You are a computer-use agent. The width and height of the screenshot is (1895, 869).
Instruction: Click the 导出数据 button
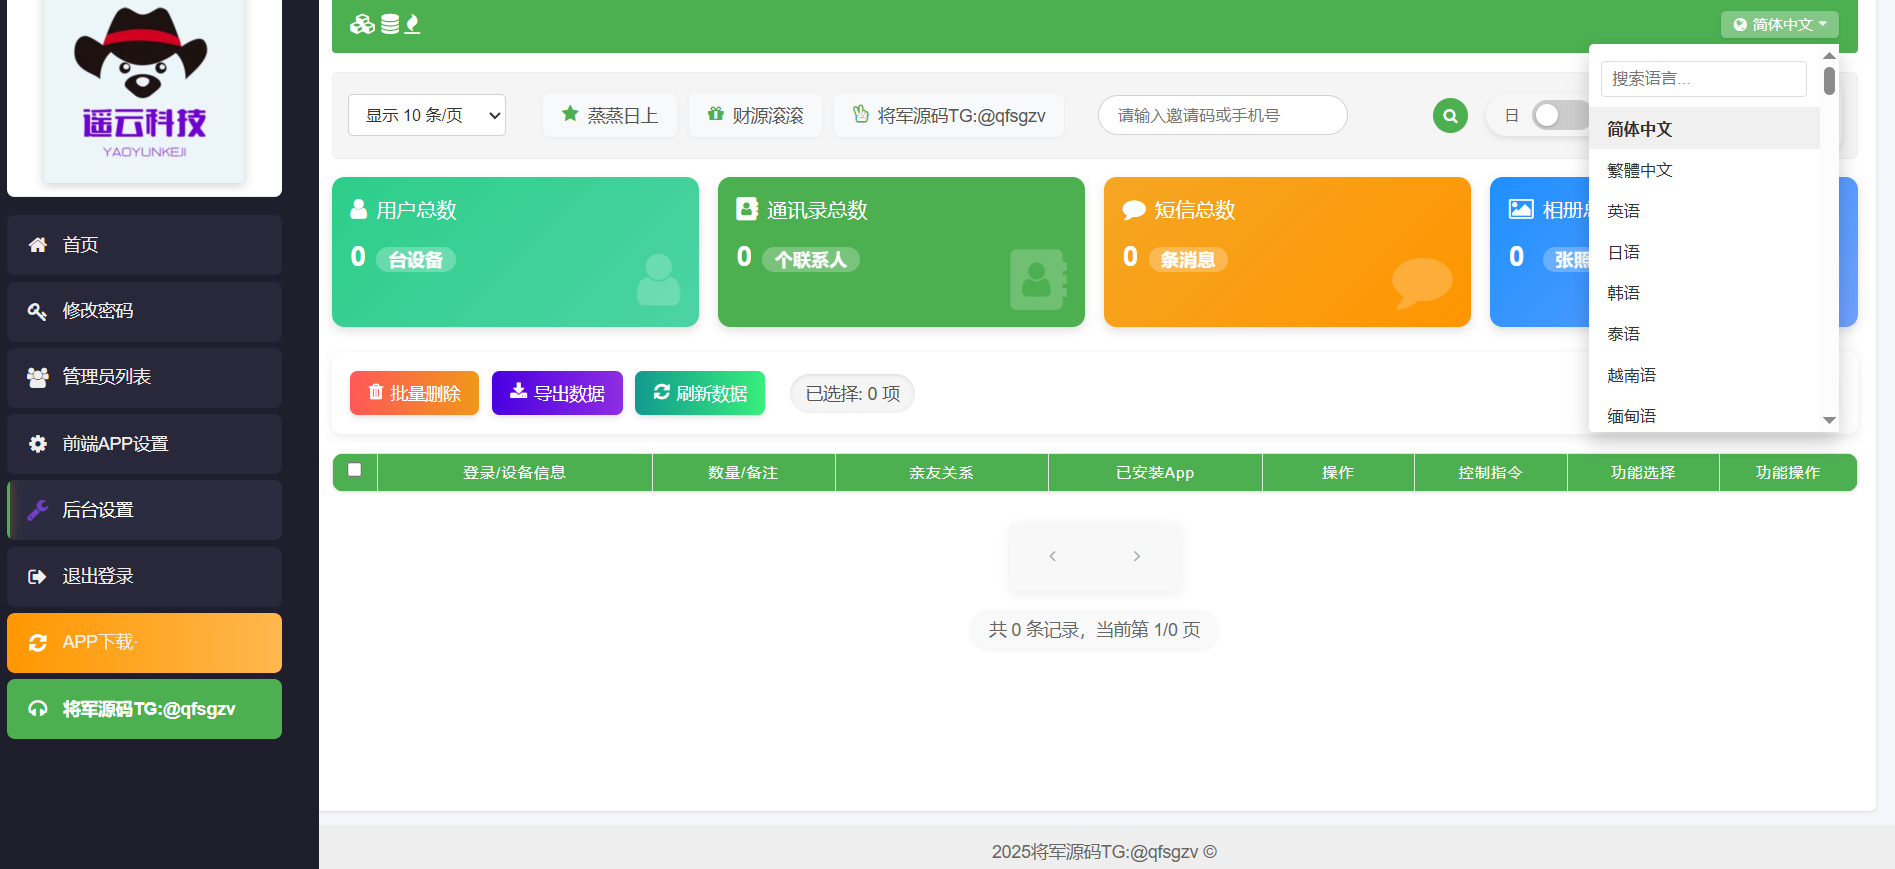557,393
